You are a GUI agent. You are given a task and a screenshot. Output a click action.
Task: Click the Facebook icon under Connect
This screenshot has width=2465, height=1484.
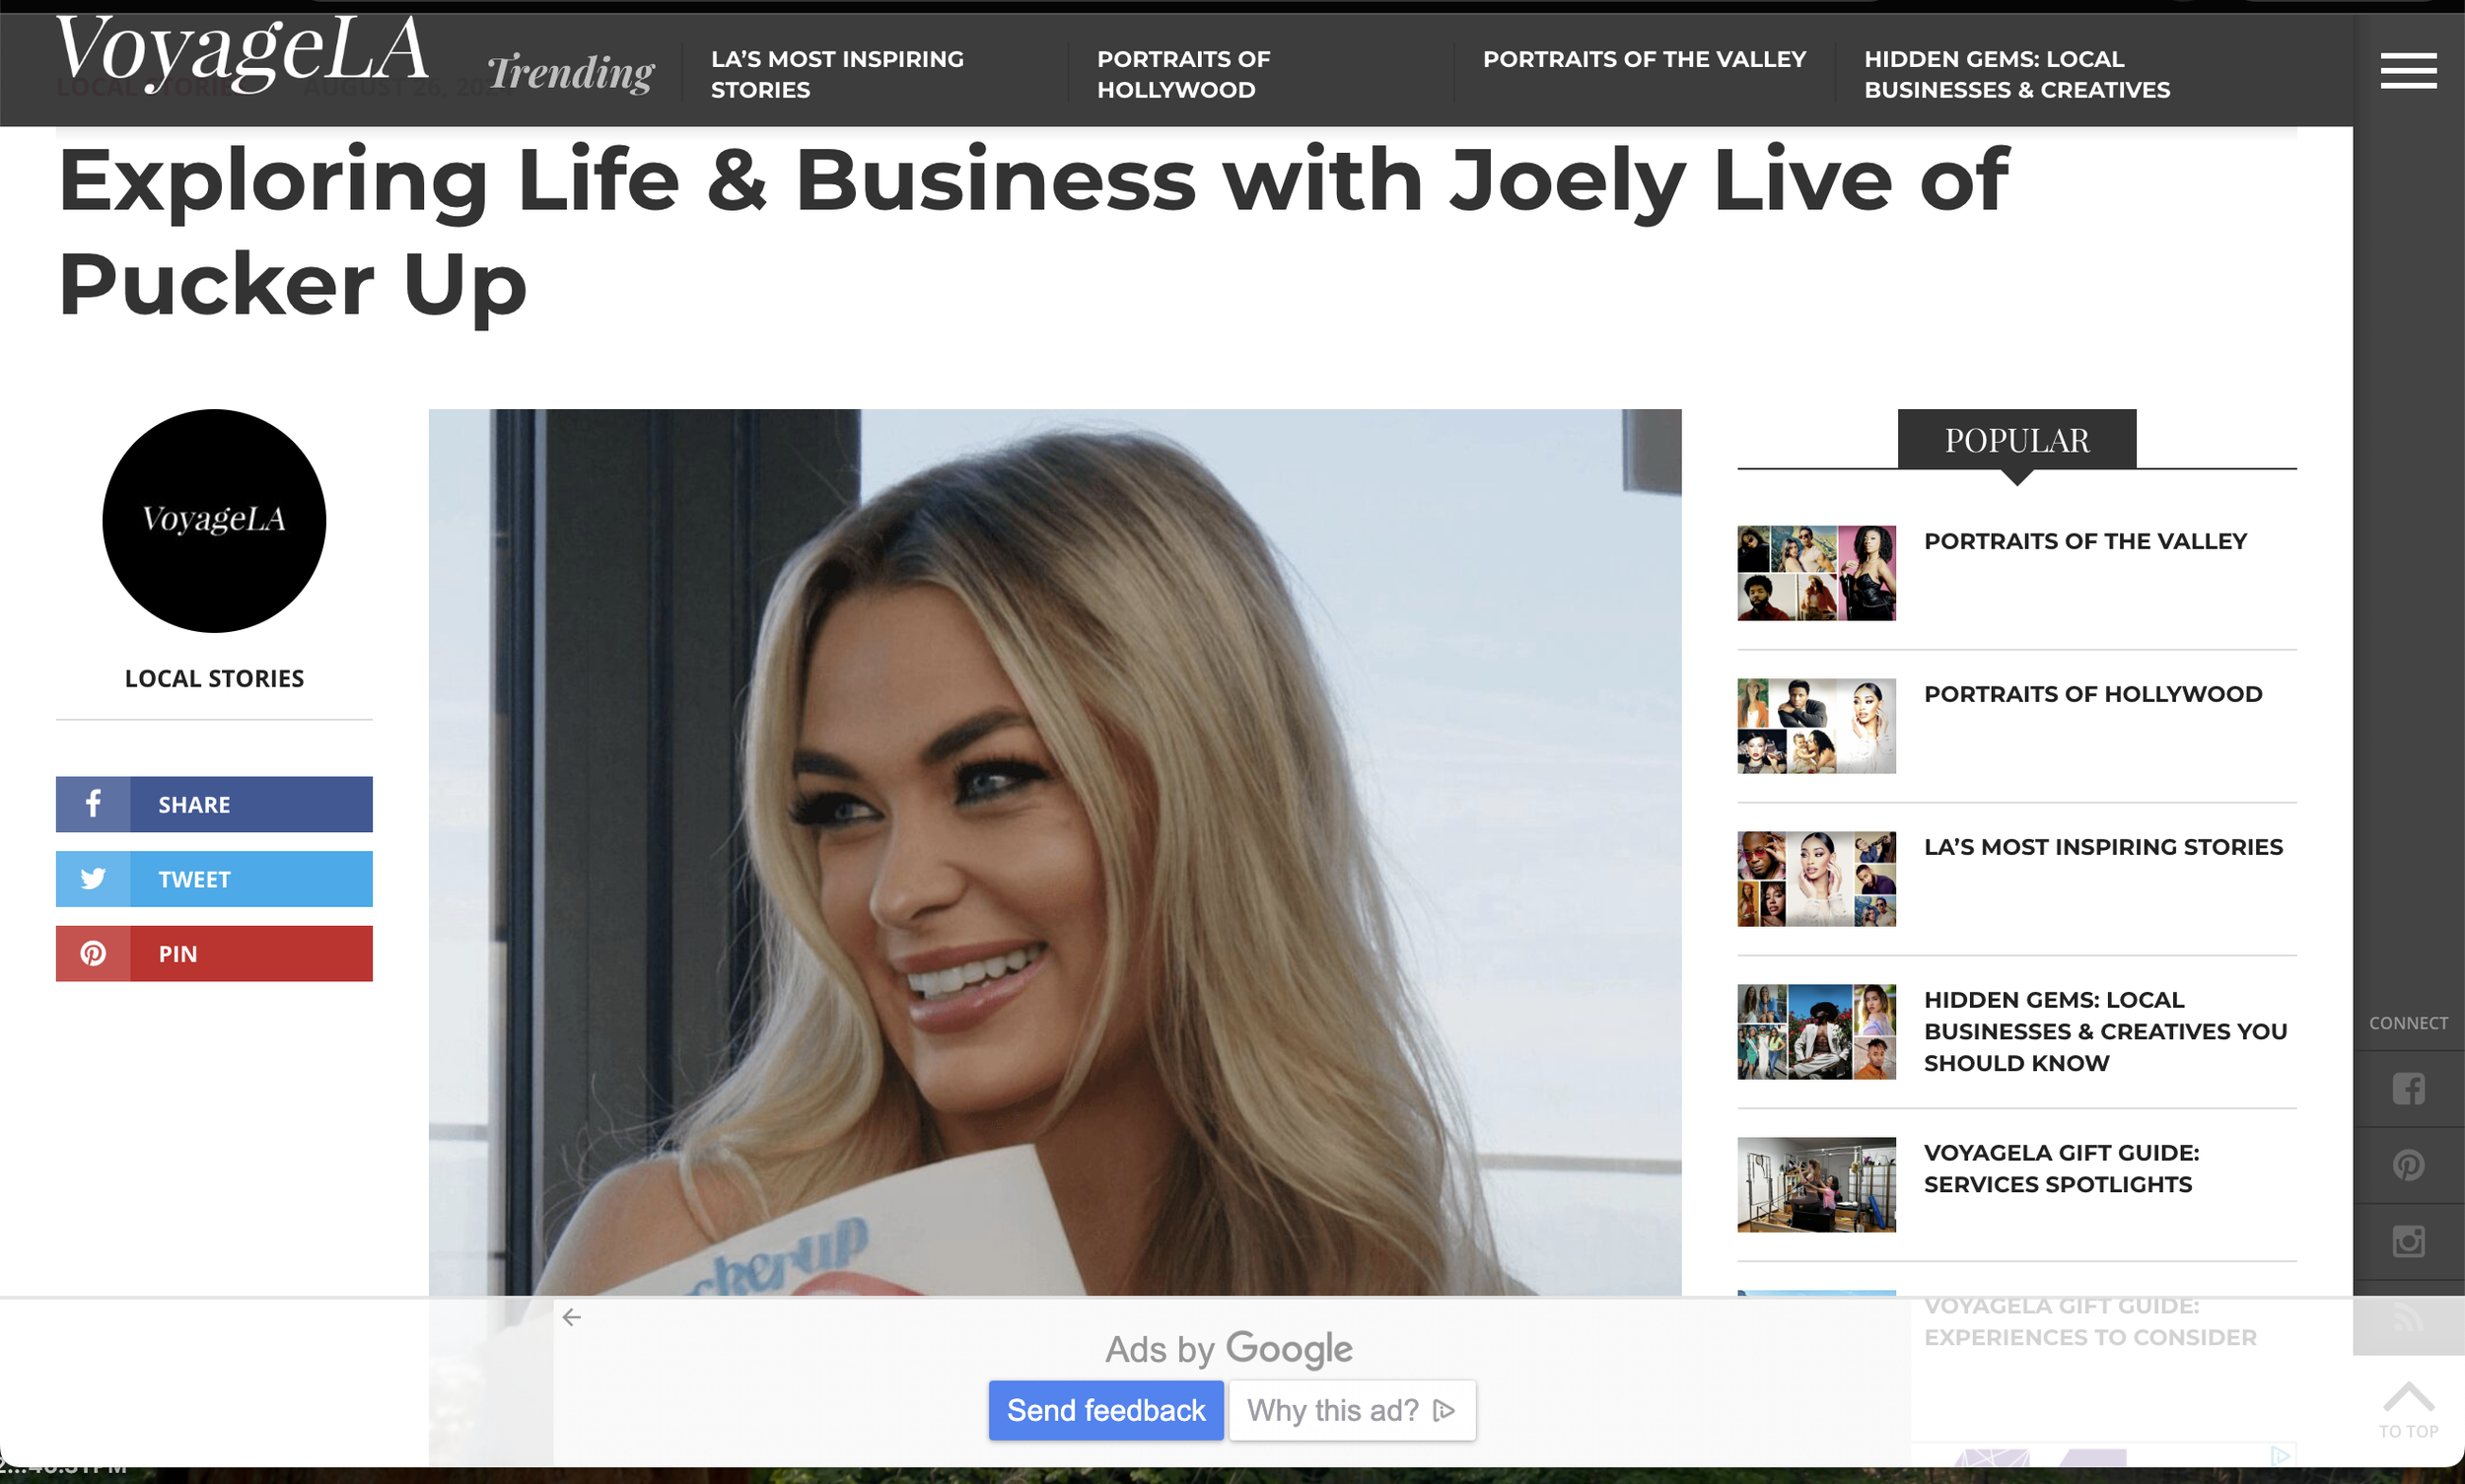pyautogui.click(x=2408, y=1089)
